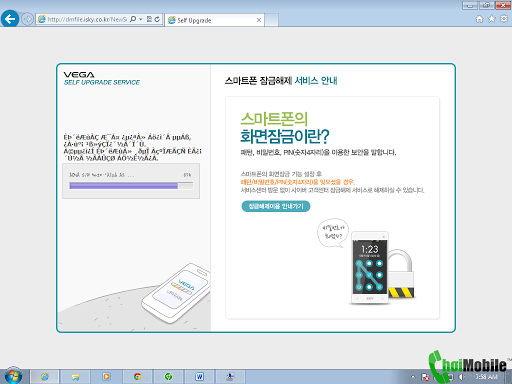The height and width of the screenshot is (384, 512).
Task: Open File Explorer from the taskbar
Action: tap(75, 377)
